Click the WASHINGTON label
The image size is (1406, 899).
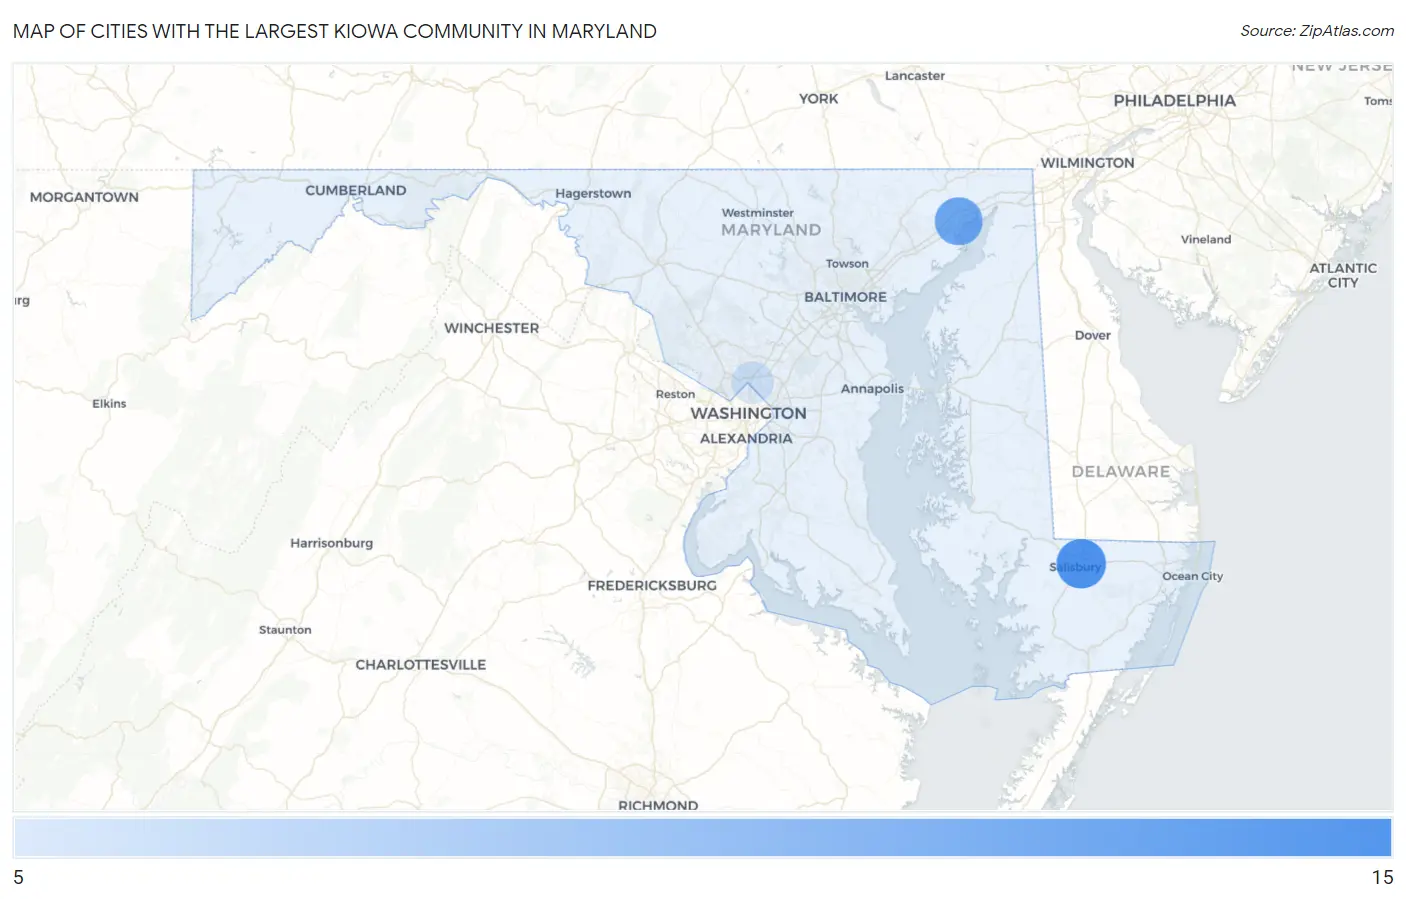(x=748, y=414)
